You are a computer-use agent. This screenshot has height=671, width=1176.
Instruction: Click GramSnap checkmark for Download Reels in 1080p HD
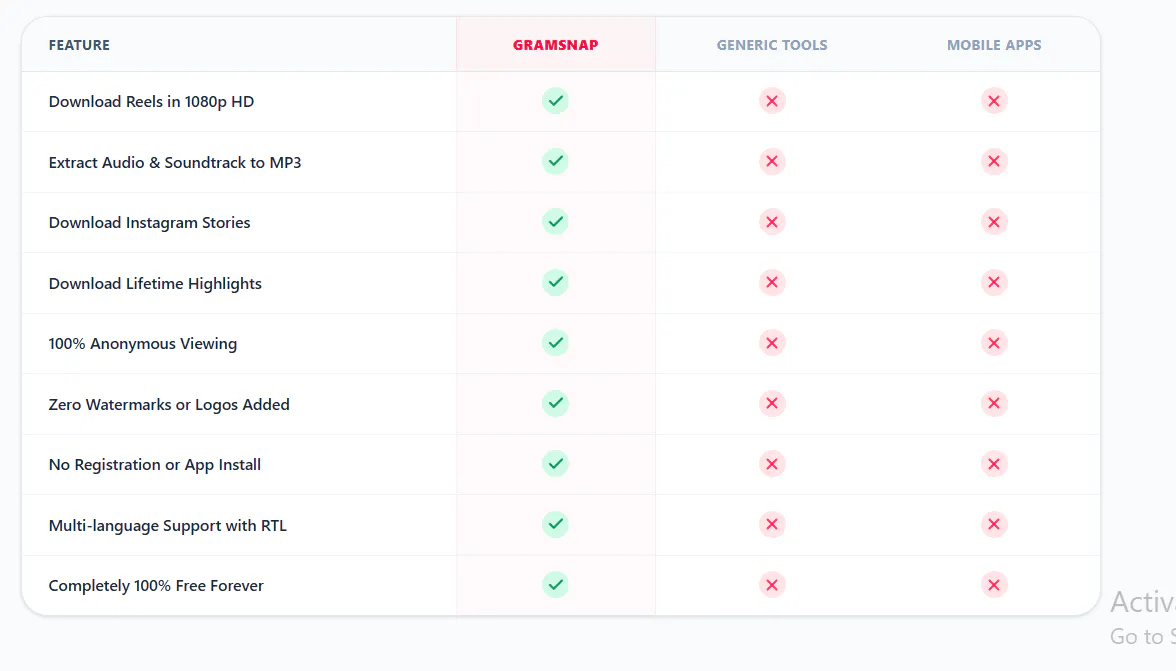[x=555, y=100]
